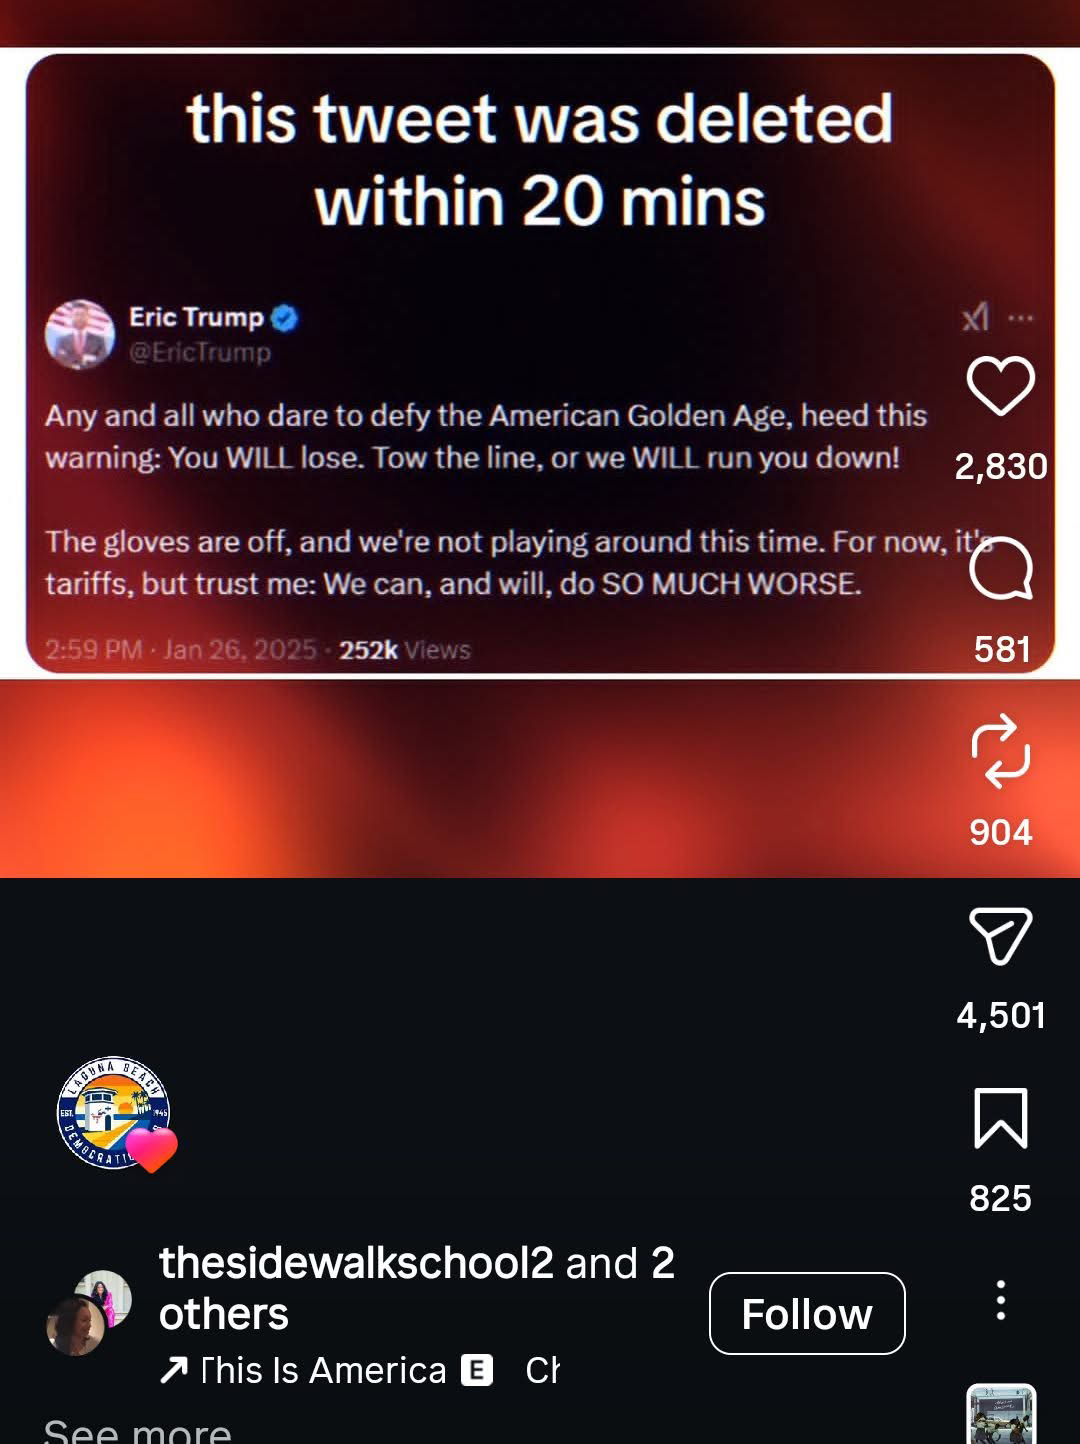Click Follow button
Image resolution: width=1080 pixels, height=1444 pixels.
(807, 1313)
